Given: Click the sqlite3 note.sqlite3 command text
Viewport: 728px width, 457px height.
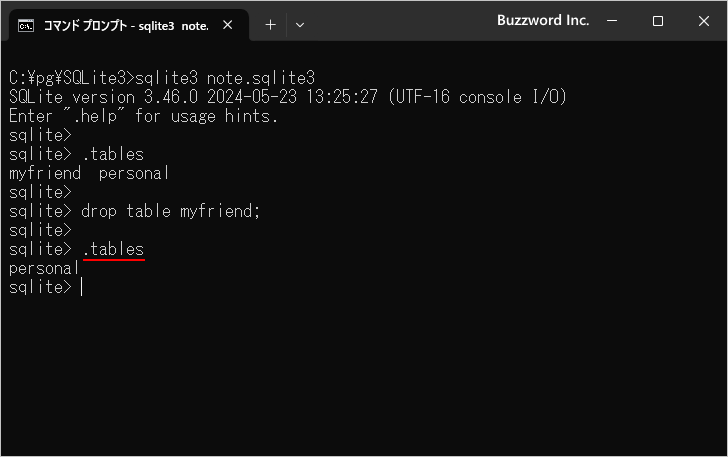Looking at the screenshot, I should pyautogui.click(x=224, y=78).
